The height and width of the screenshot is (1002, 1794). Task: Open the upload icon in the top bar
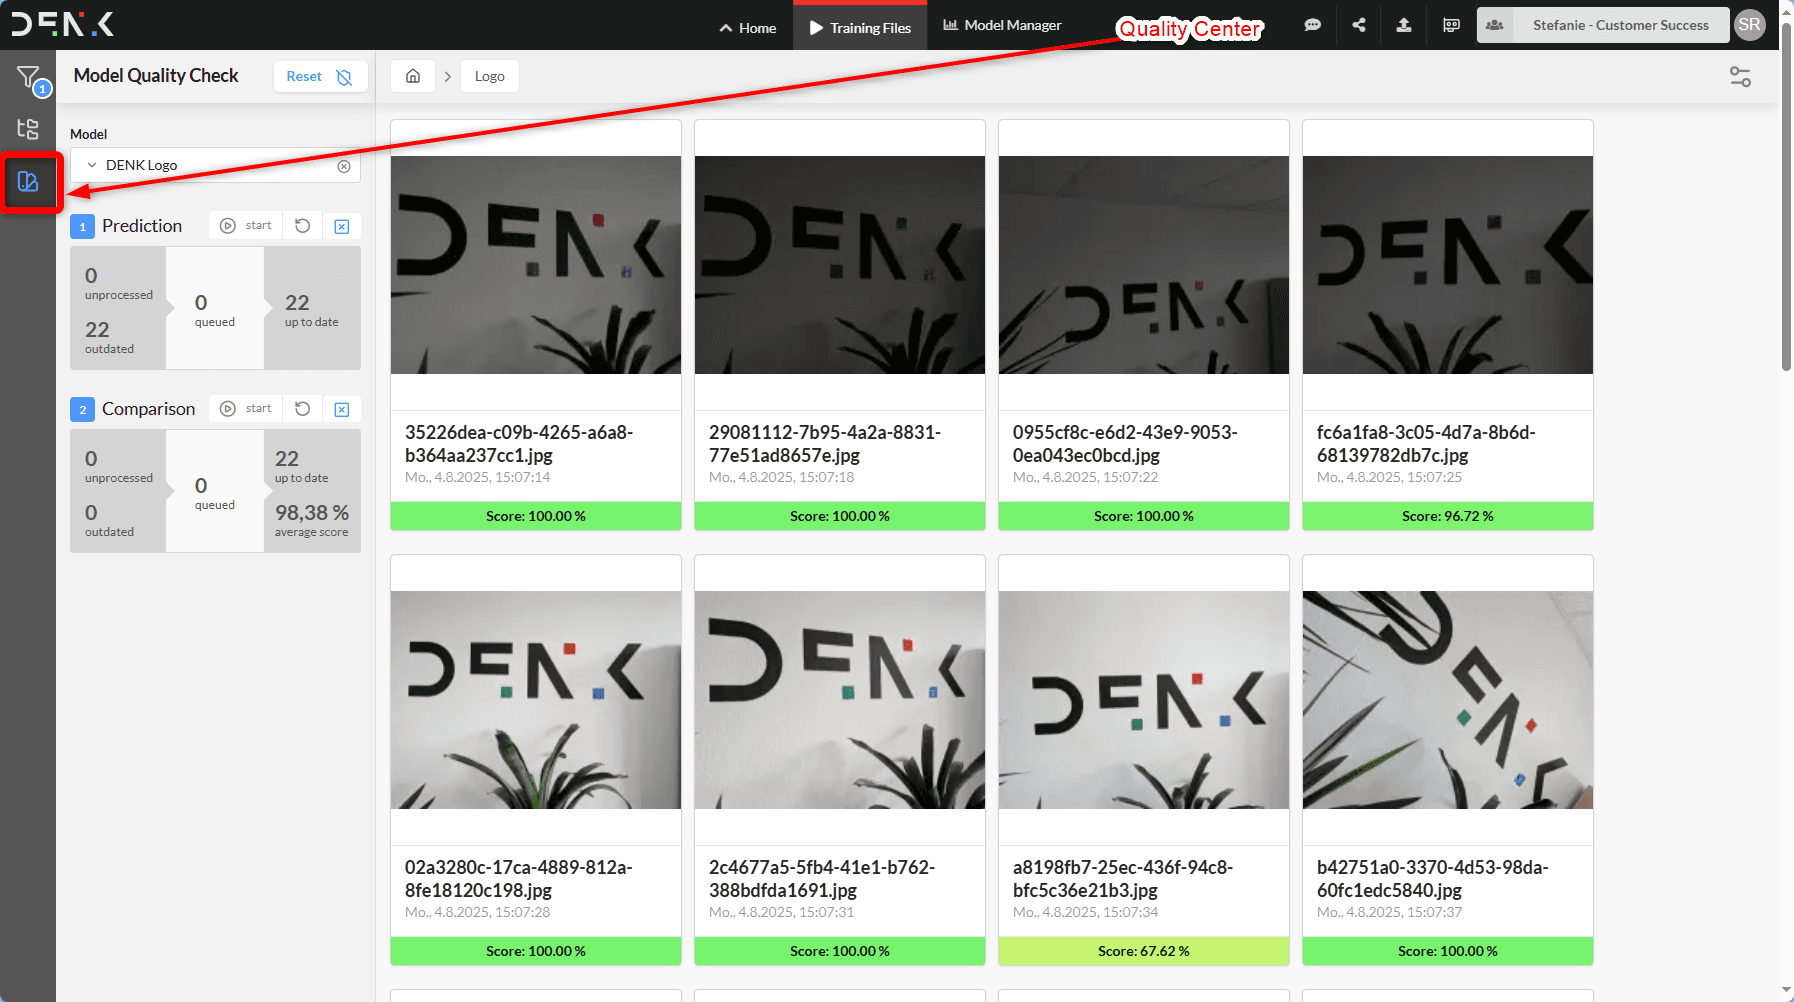point(1403,25)
